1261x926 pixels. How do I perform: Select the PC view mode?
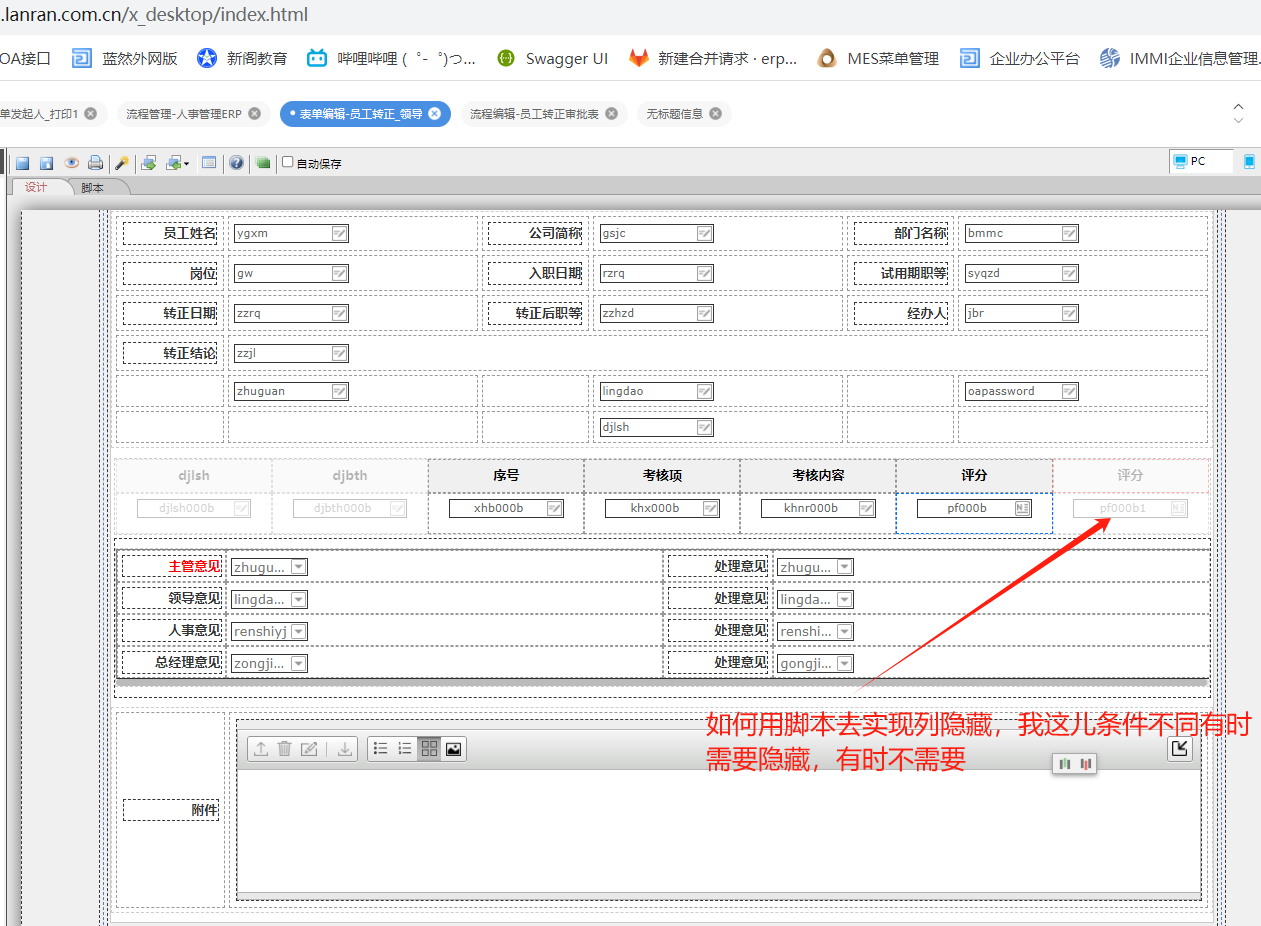[x=1200, y=161]
